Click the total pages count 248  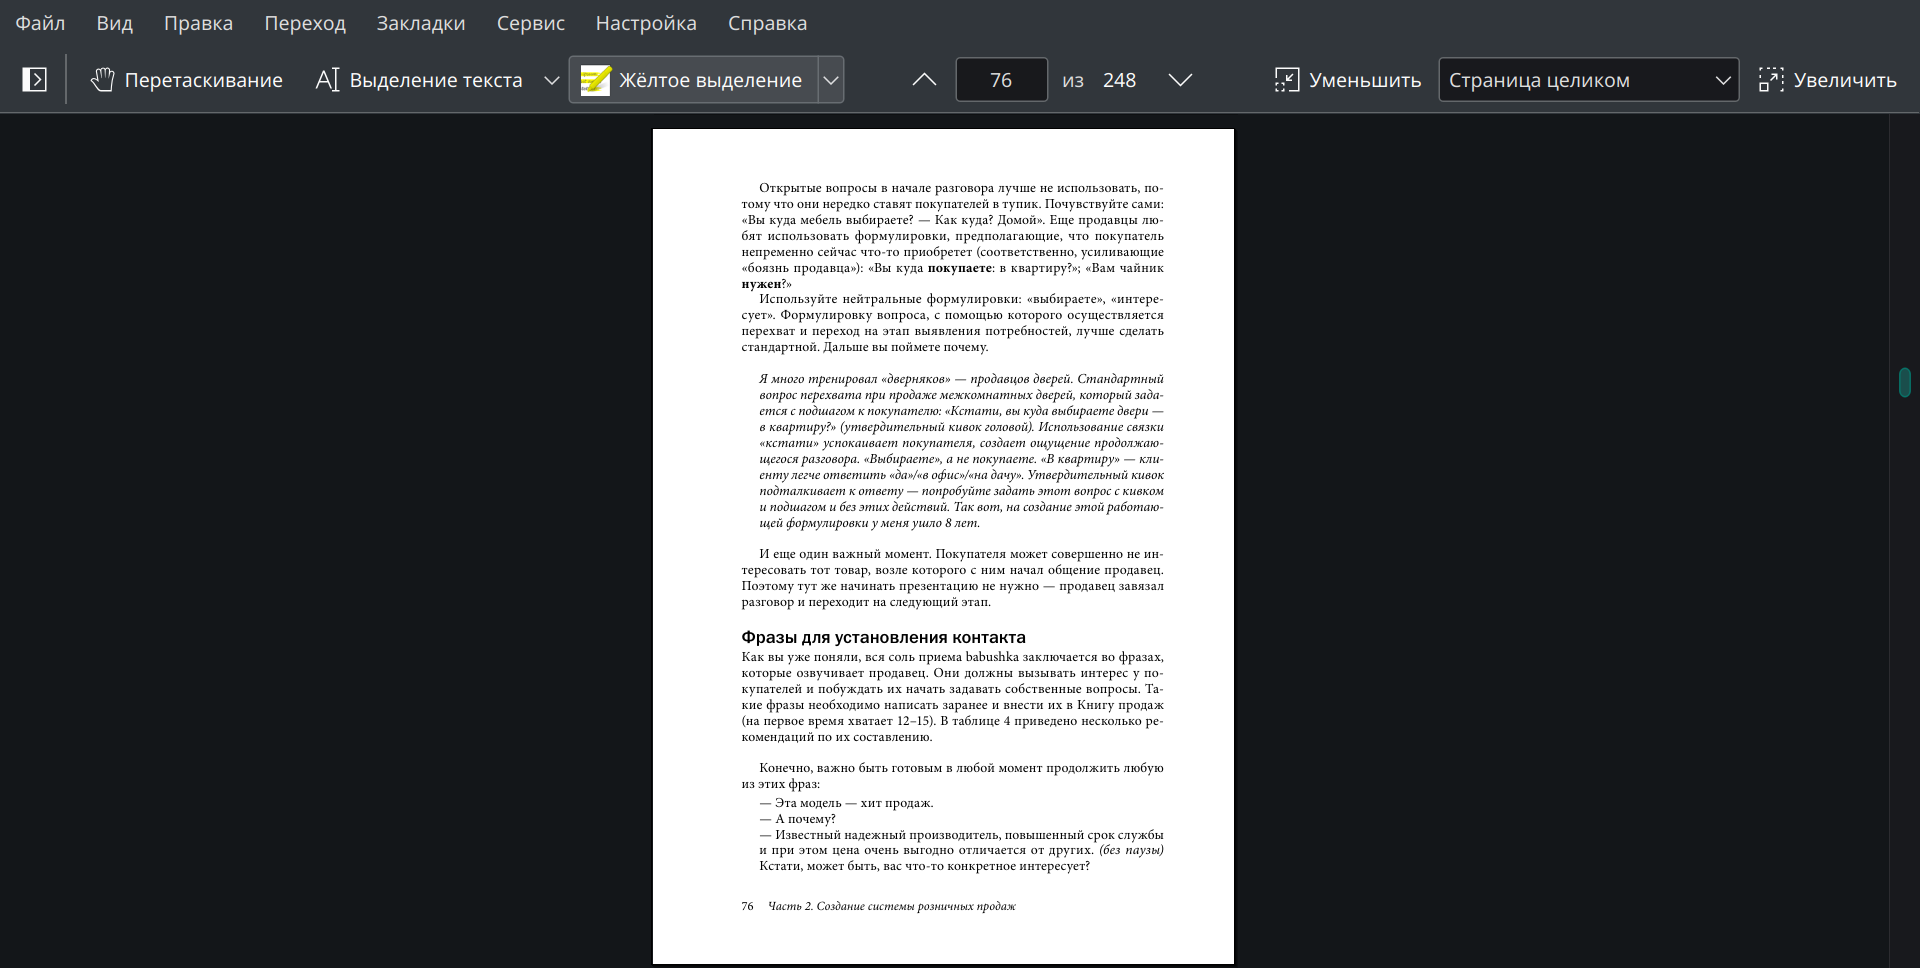1119,80
